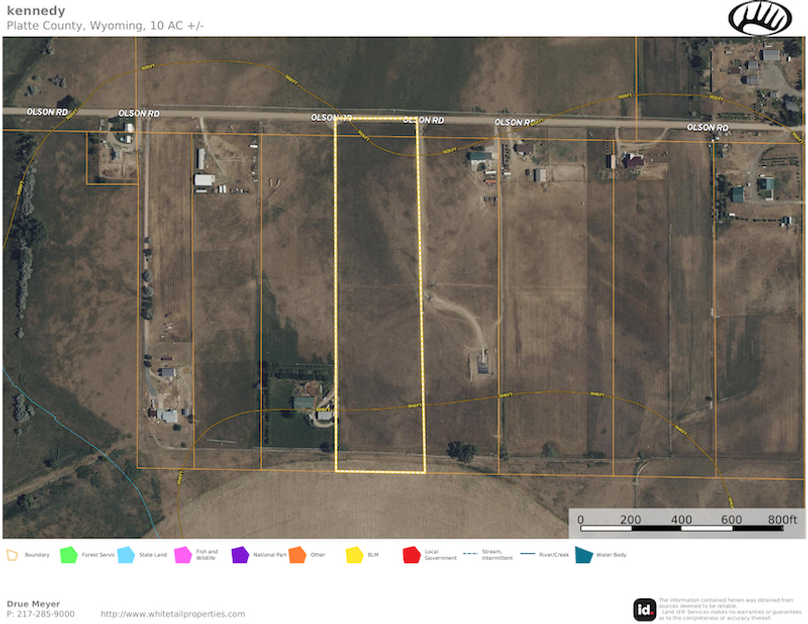Viewport: 808px width, 624px height.
Task: Click the green Forest Service legend swatch
Action: [x=69, y=554]
